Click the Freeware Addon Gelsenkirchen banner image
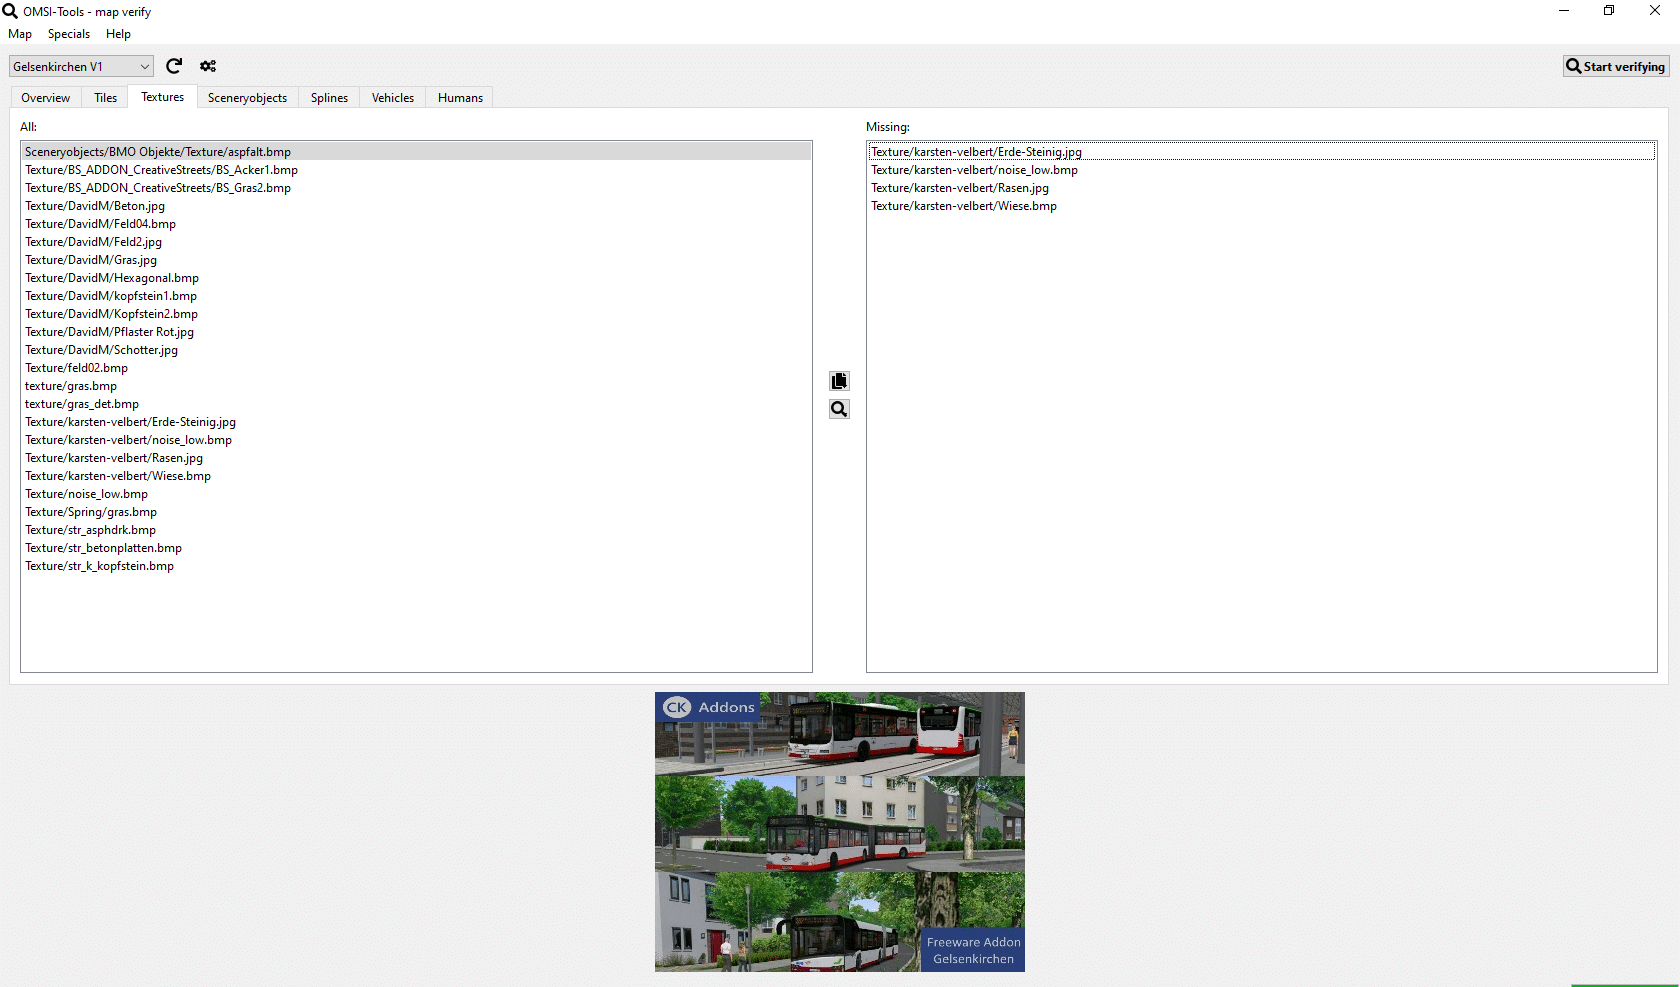1680x987 pixels. (839, 832)
